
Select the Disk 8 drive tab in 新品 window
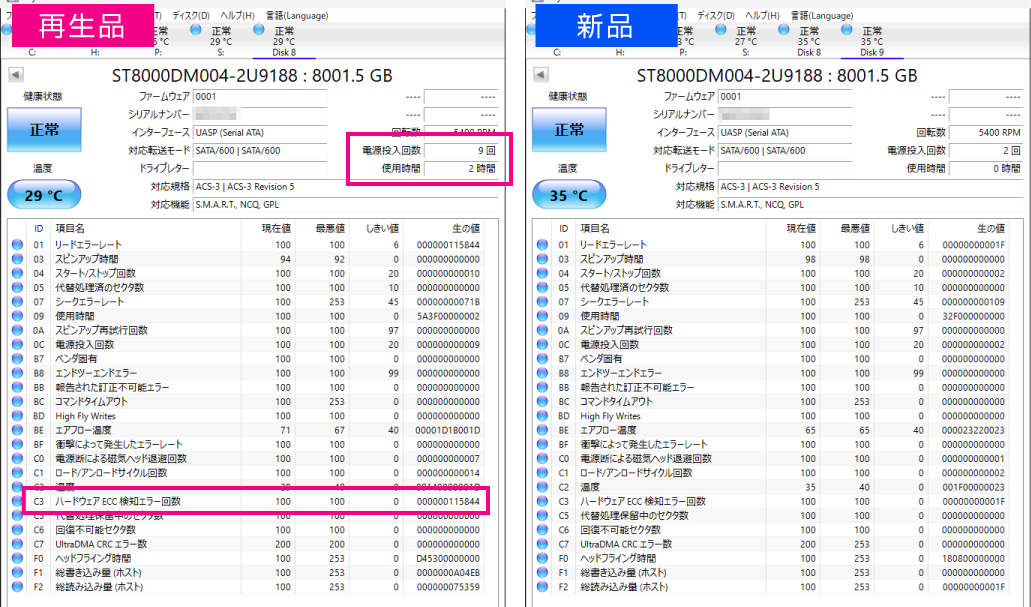(x=809, y=41)
